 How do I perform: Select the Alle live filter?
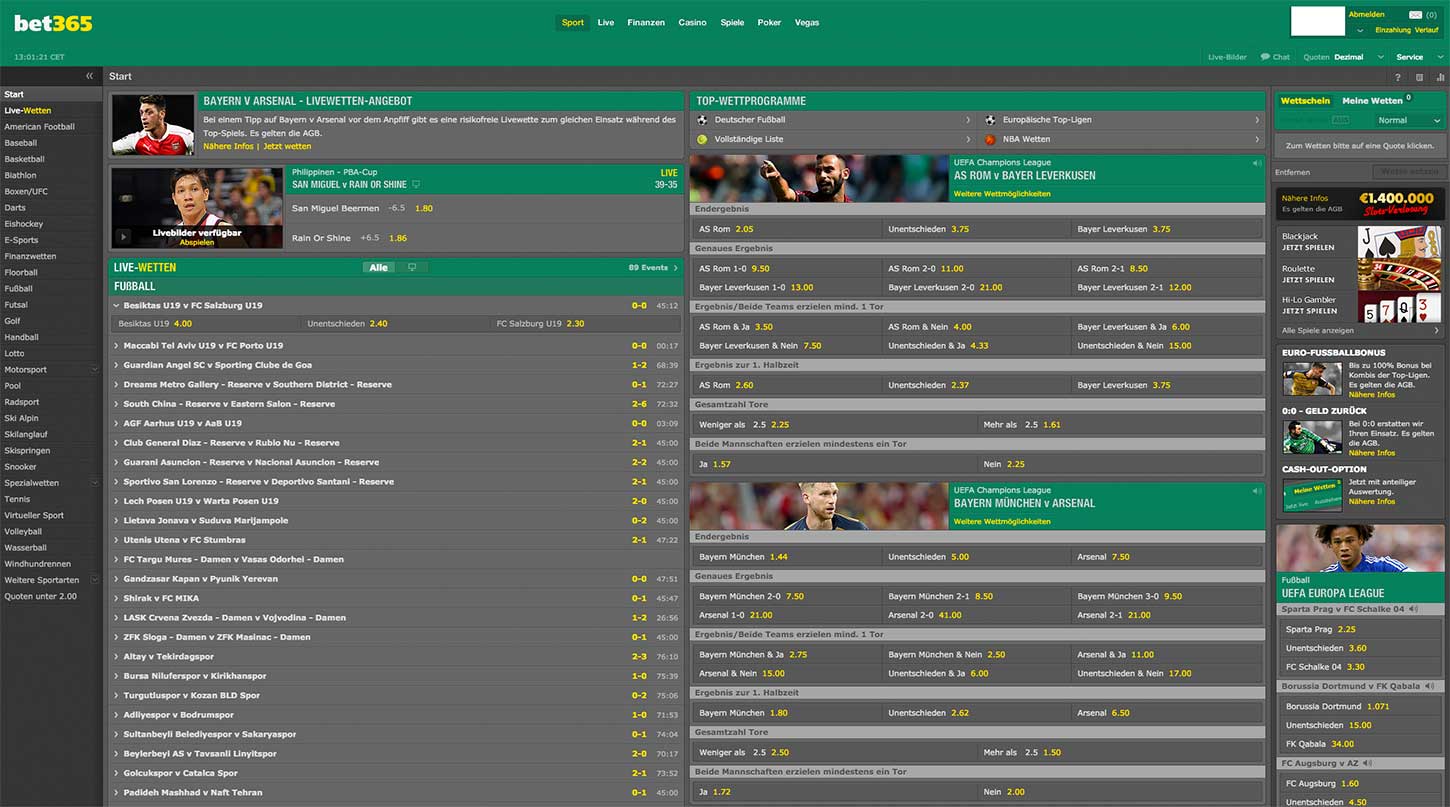[378, 267]
